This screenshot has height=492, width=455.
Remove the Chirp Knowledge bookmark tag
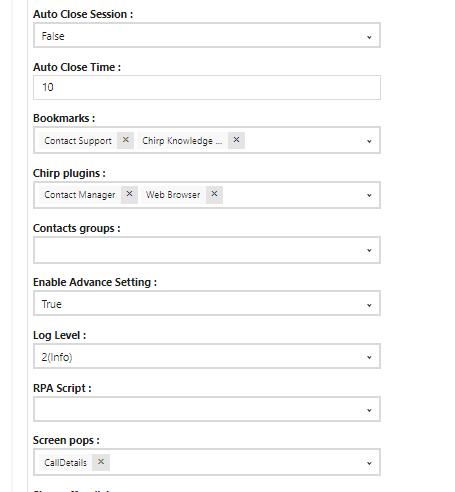point(236,140)
